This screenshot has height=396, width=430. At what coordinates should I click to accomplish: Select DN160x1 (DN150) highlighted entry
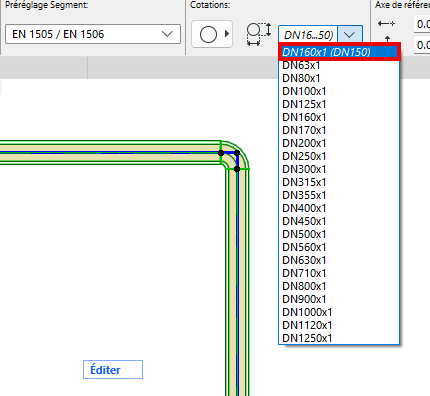339,52
